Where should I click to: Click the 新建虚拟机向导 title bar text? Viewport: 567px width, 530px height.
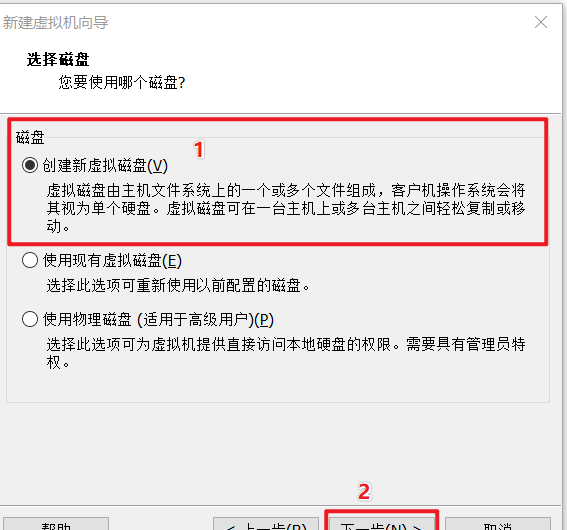(55, 22)
